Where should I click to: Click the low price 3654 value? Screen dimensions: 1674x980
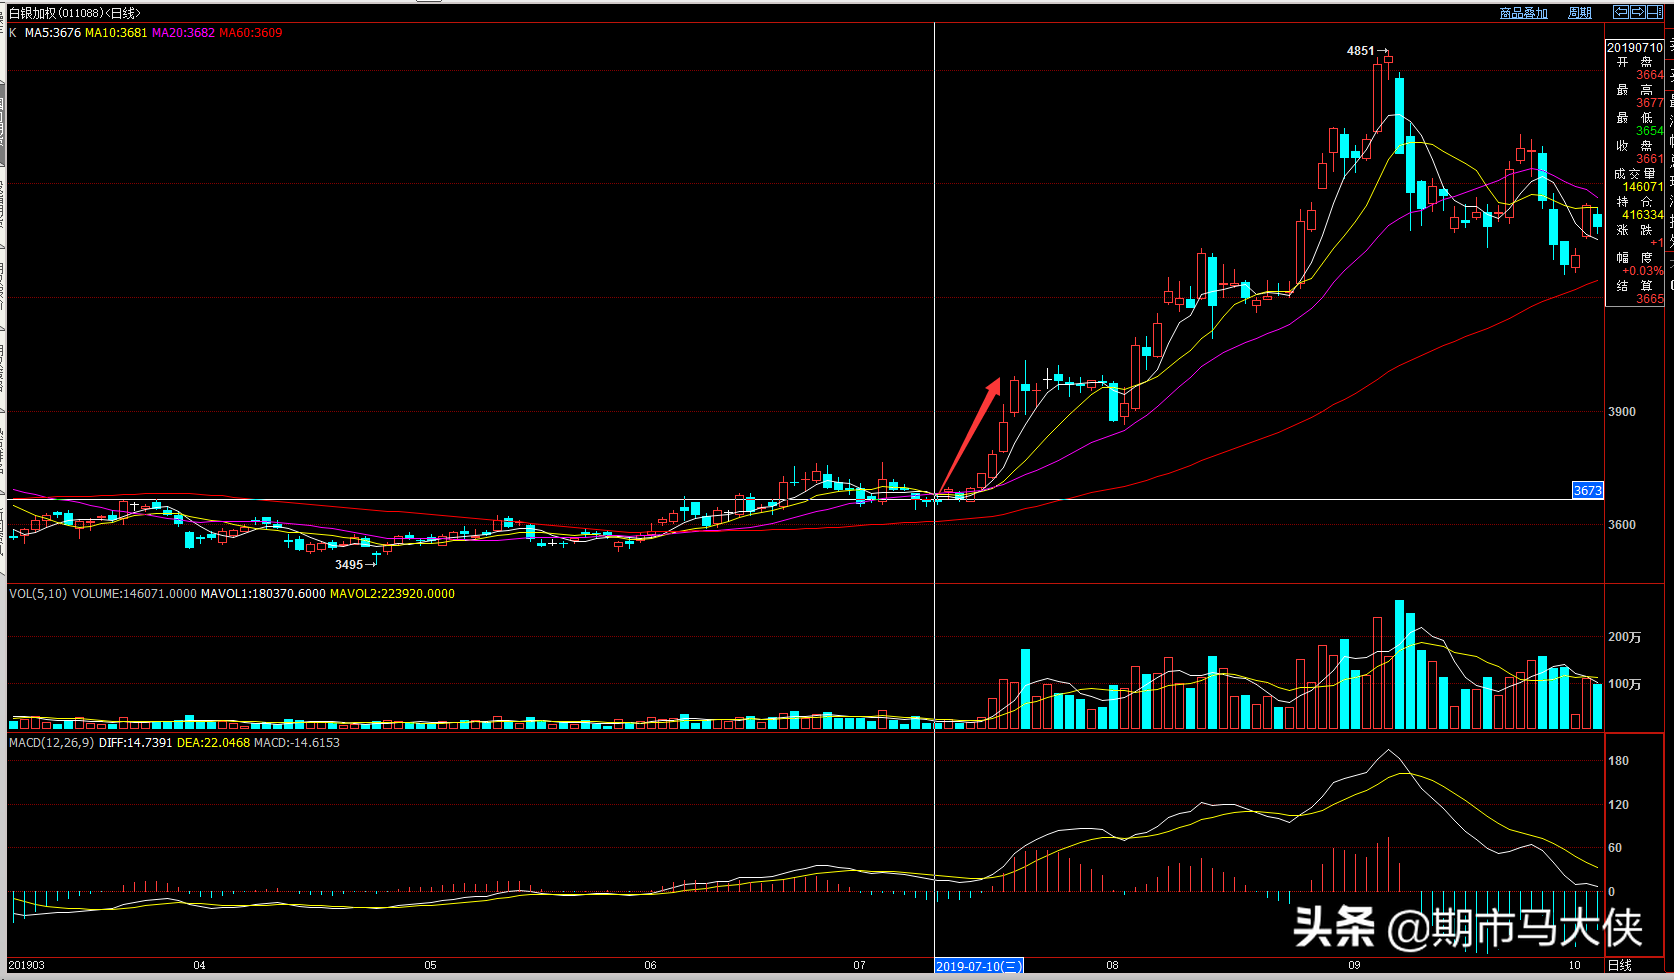pyautogui.click(x=1650, y=131)
